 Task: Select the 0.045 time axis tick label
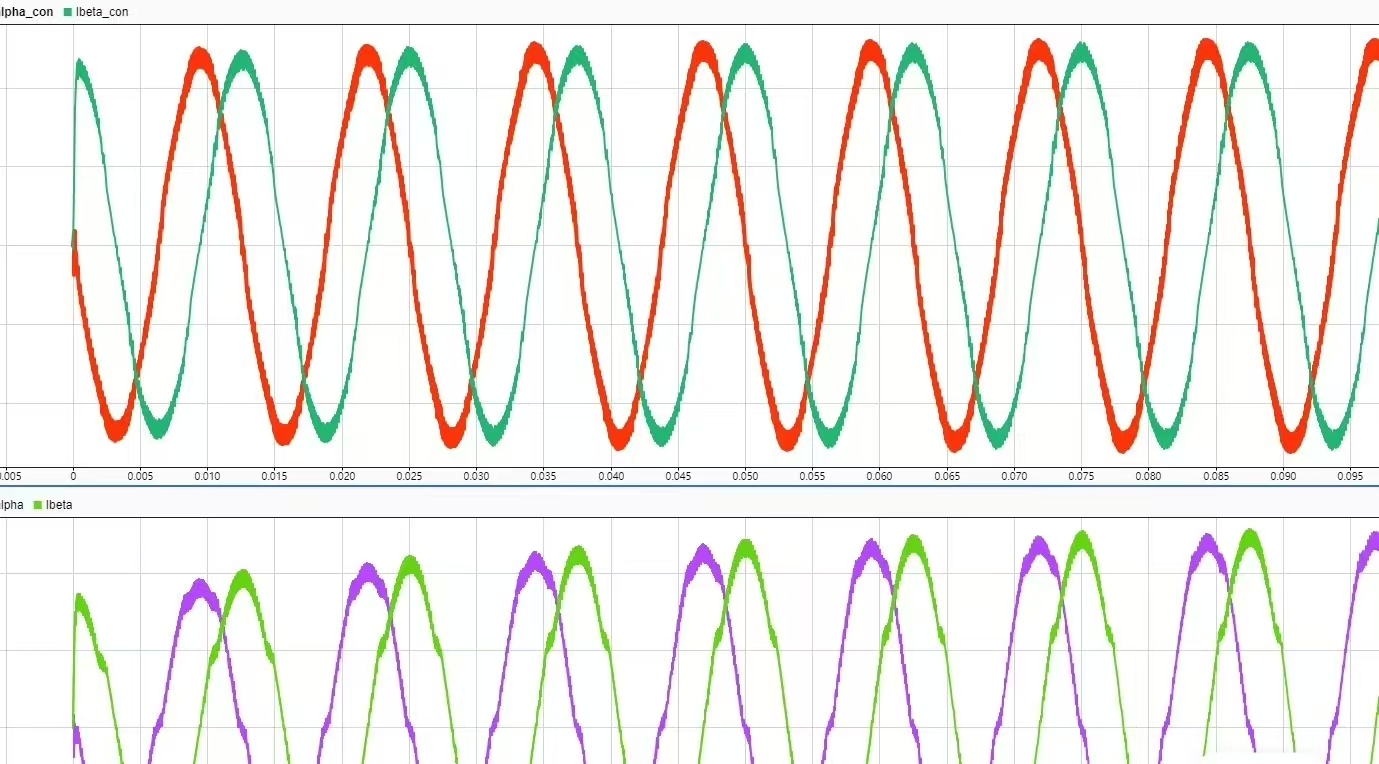tap(677, 476)
